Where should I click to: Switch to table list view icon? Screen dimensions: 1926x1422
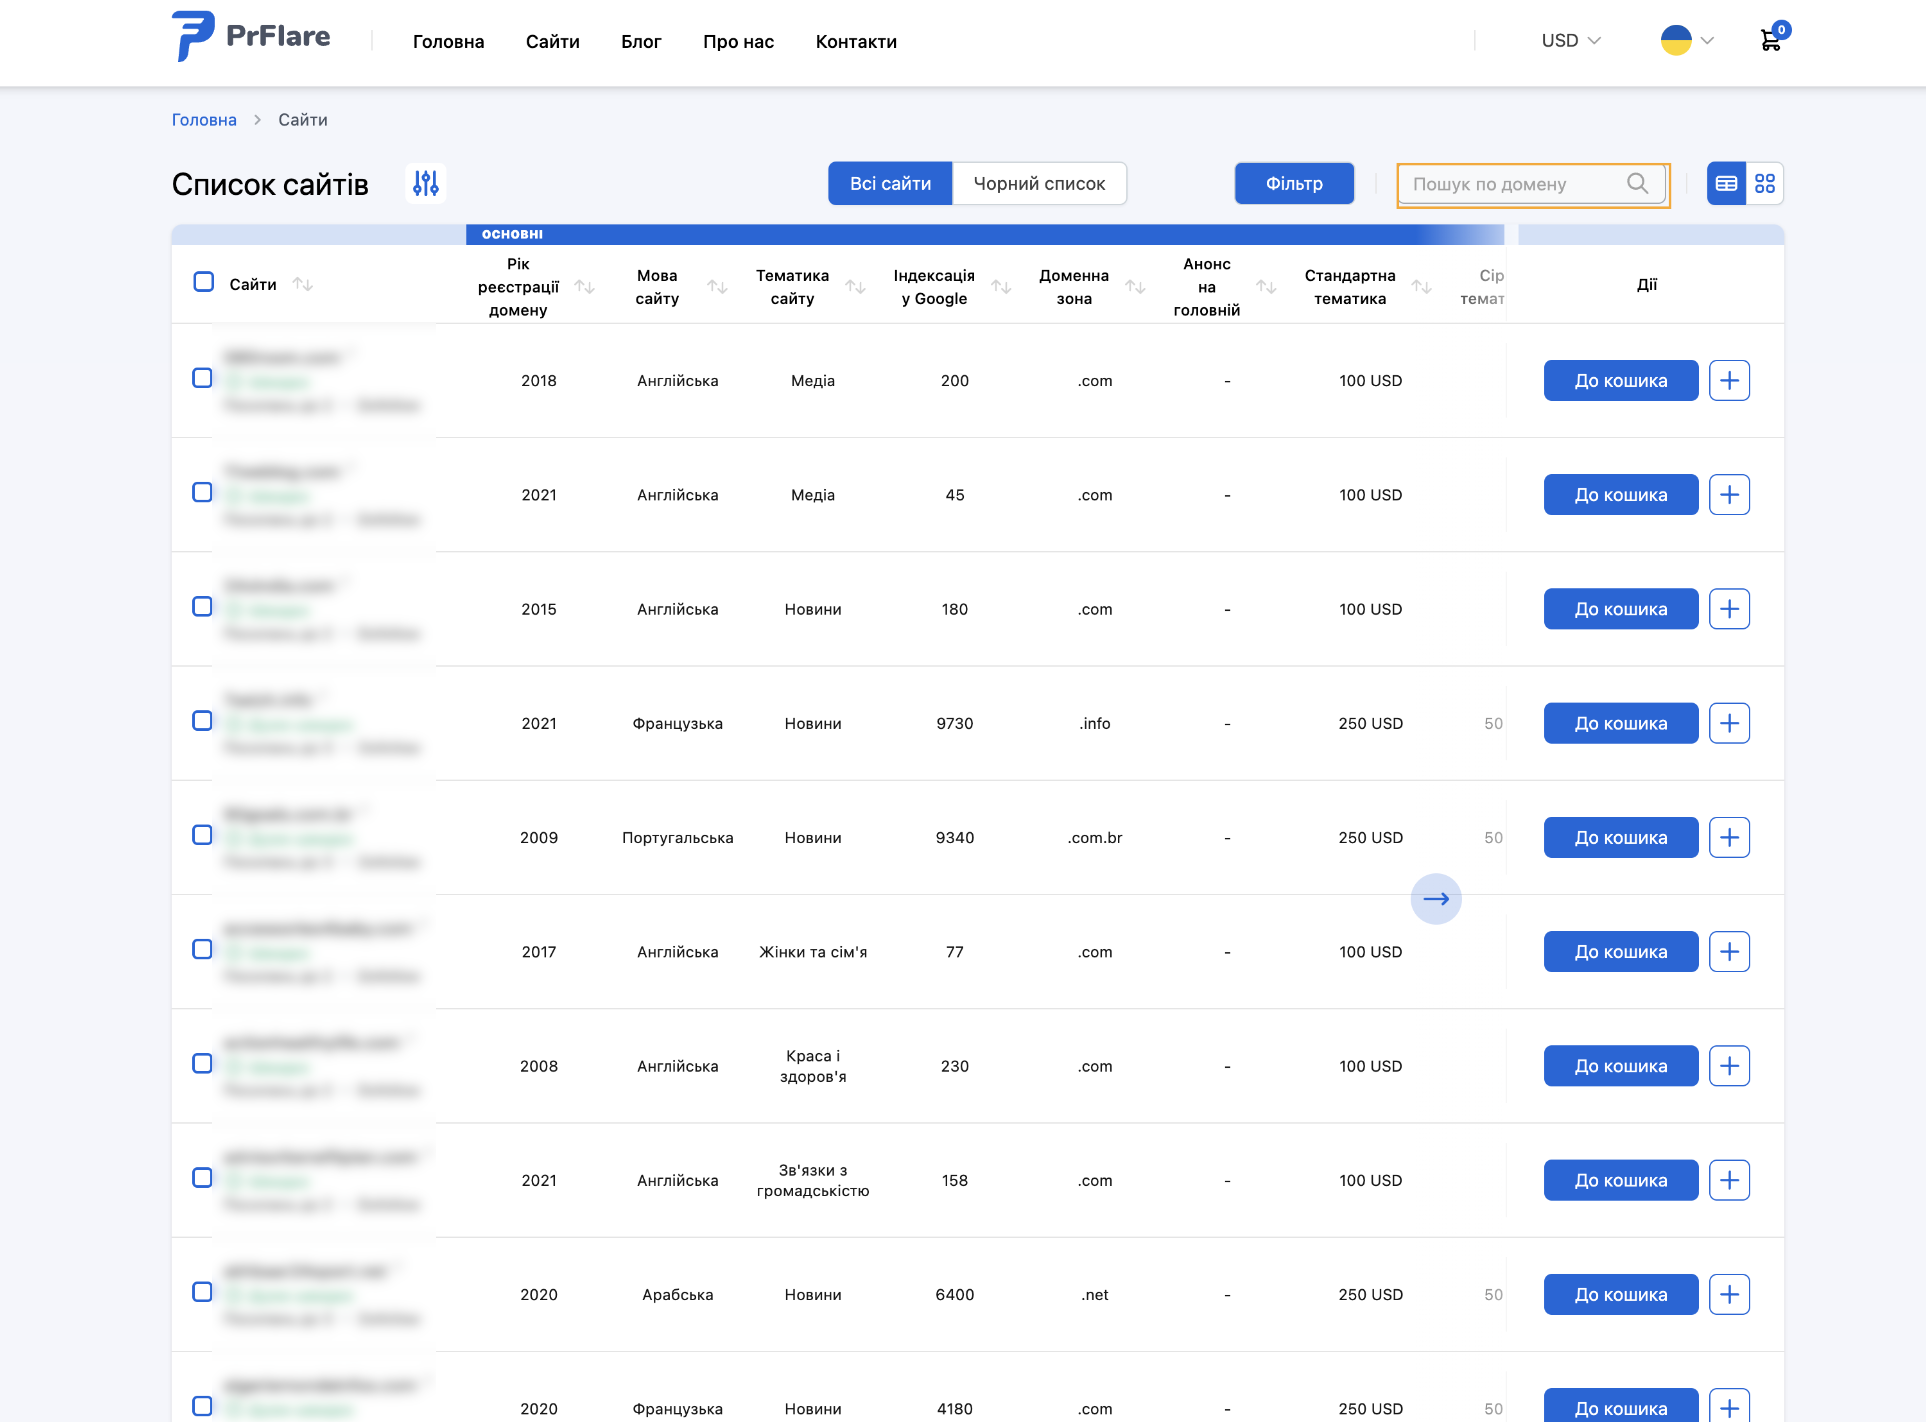[x=1726, y=183]
